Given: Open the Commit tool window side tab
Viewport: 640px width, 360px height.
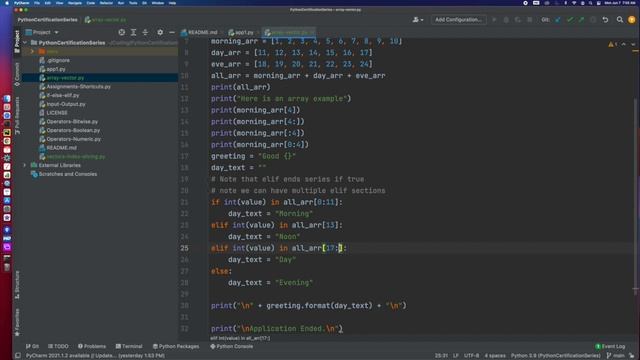Looking at the screenshot, I should tap(17, 74).
